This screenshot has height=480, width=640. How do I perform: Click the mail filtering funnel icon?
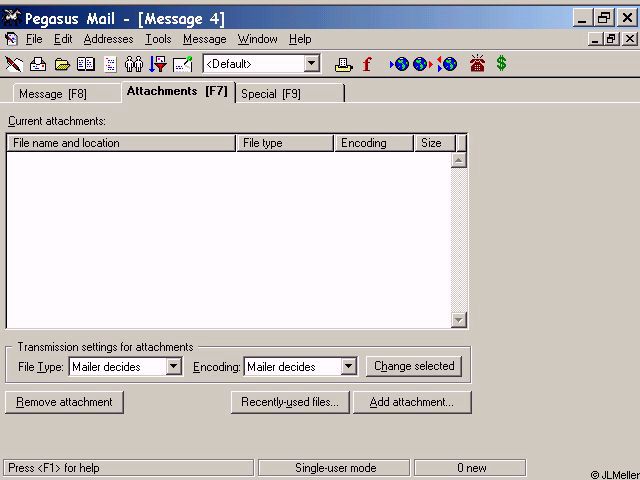click(158, 64)
